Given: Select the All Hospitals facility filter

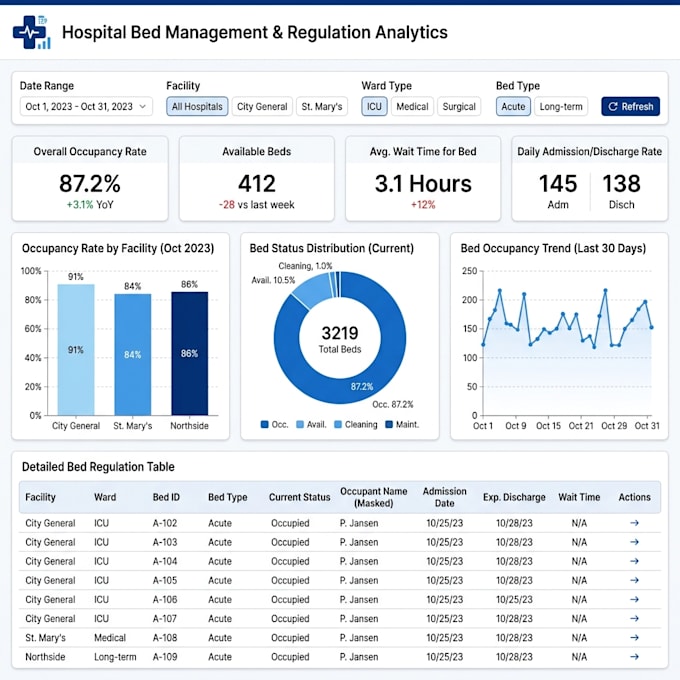Looking at the screenshot, I should click(x=197, y=106).
